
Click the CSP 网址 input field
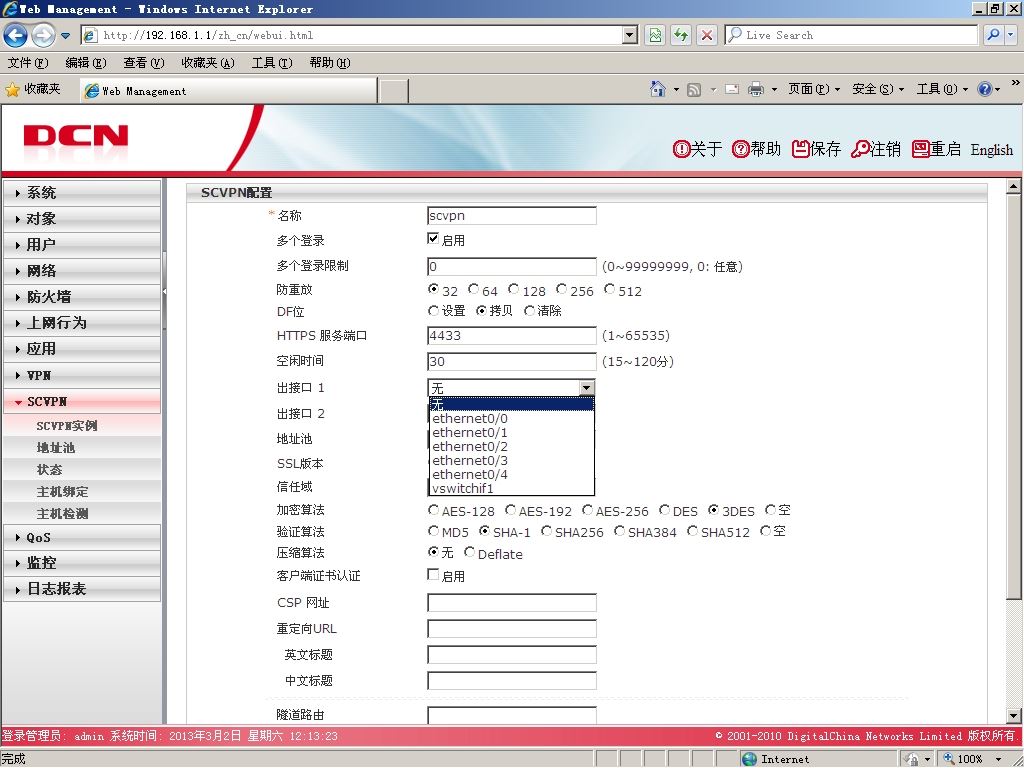(511, 602)
